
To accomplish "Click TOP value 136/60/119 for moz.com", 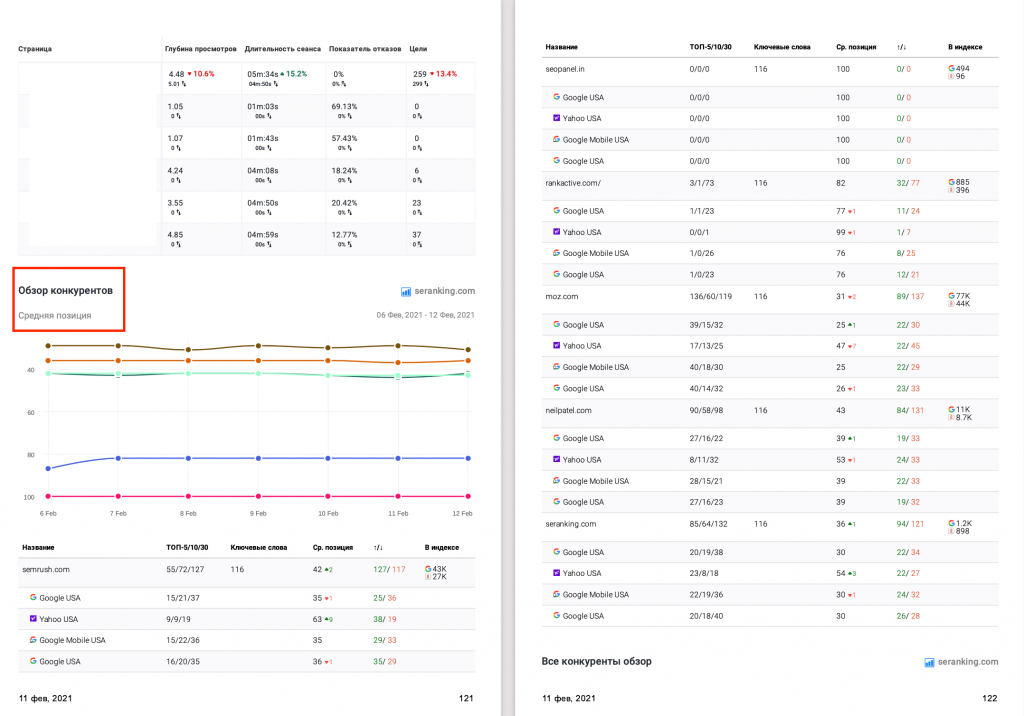I will tap(711, 297).
